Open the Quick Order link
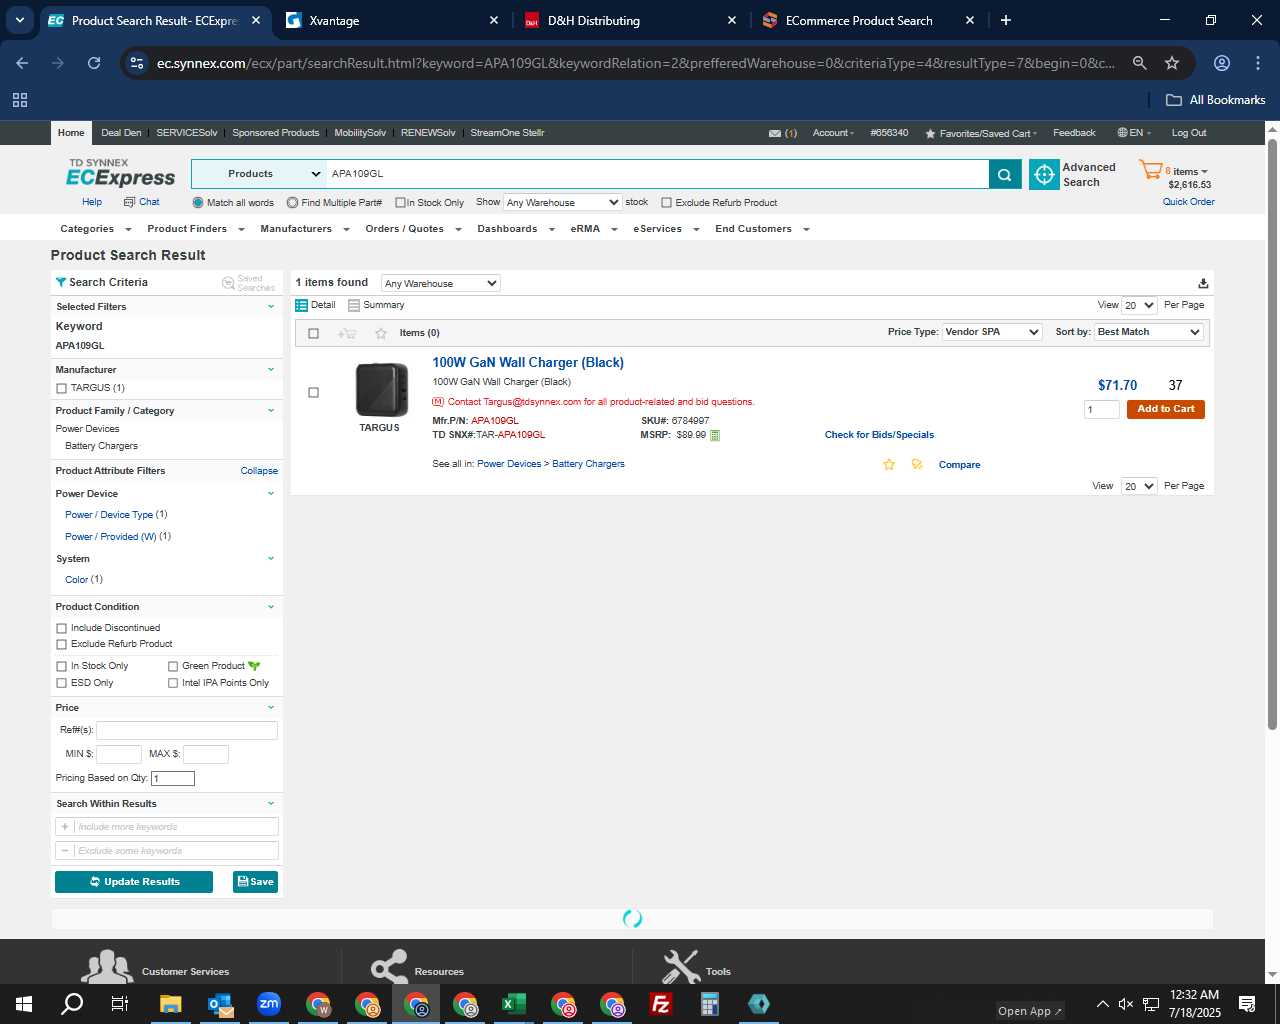1280x1024 pixels. pos(1189,202)
